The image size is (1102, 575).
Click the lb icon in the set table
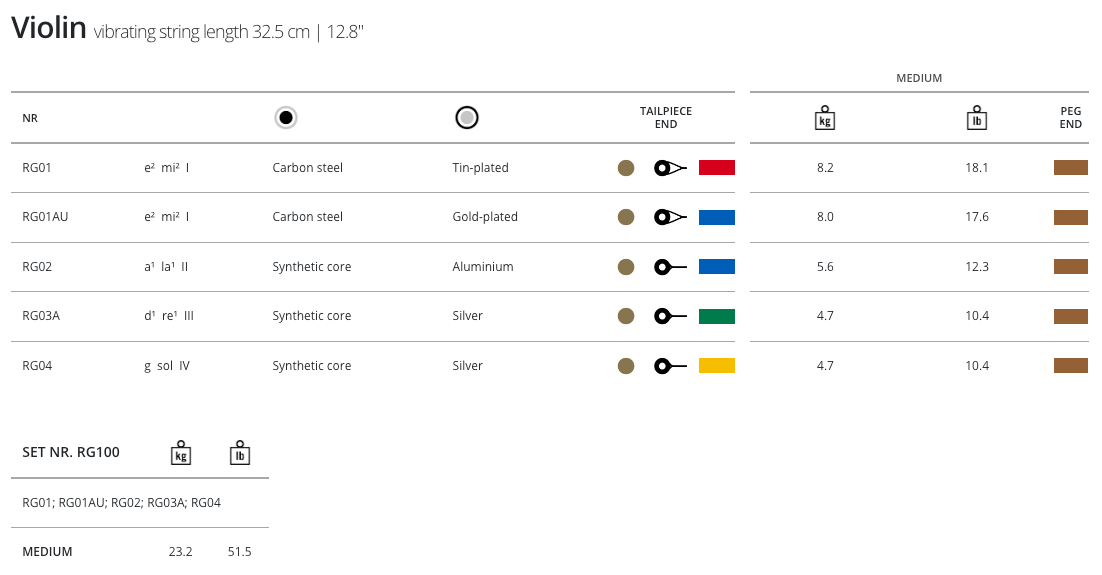point(239,453)
